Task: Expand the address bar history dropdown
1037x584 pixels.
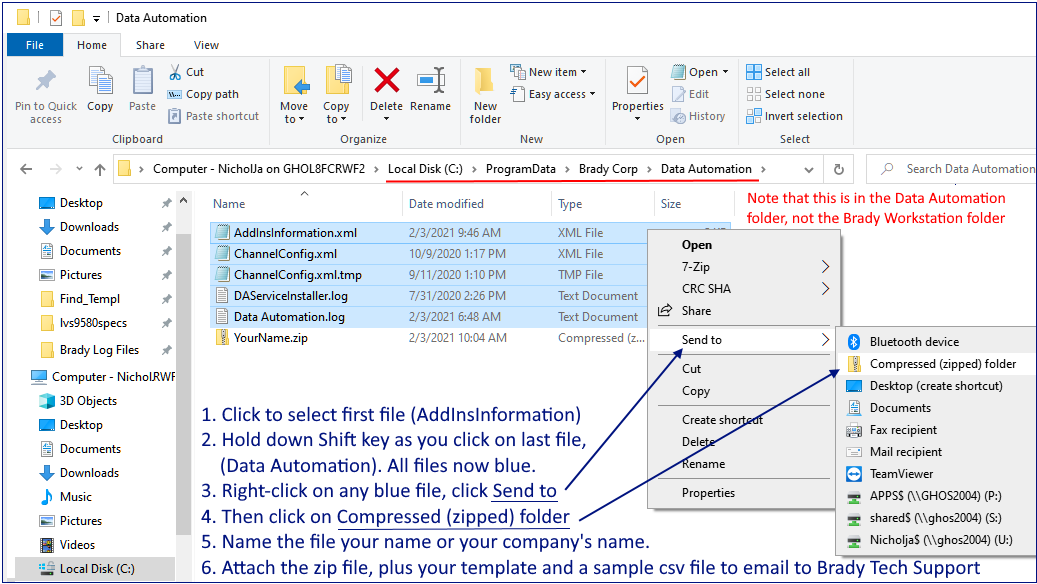Action: coord(809,169)
